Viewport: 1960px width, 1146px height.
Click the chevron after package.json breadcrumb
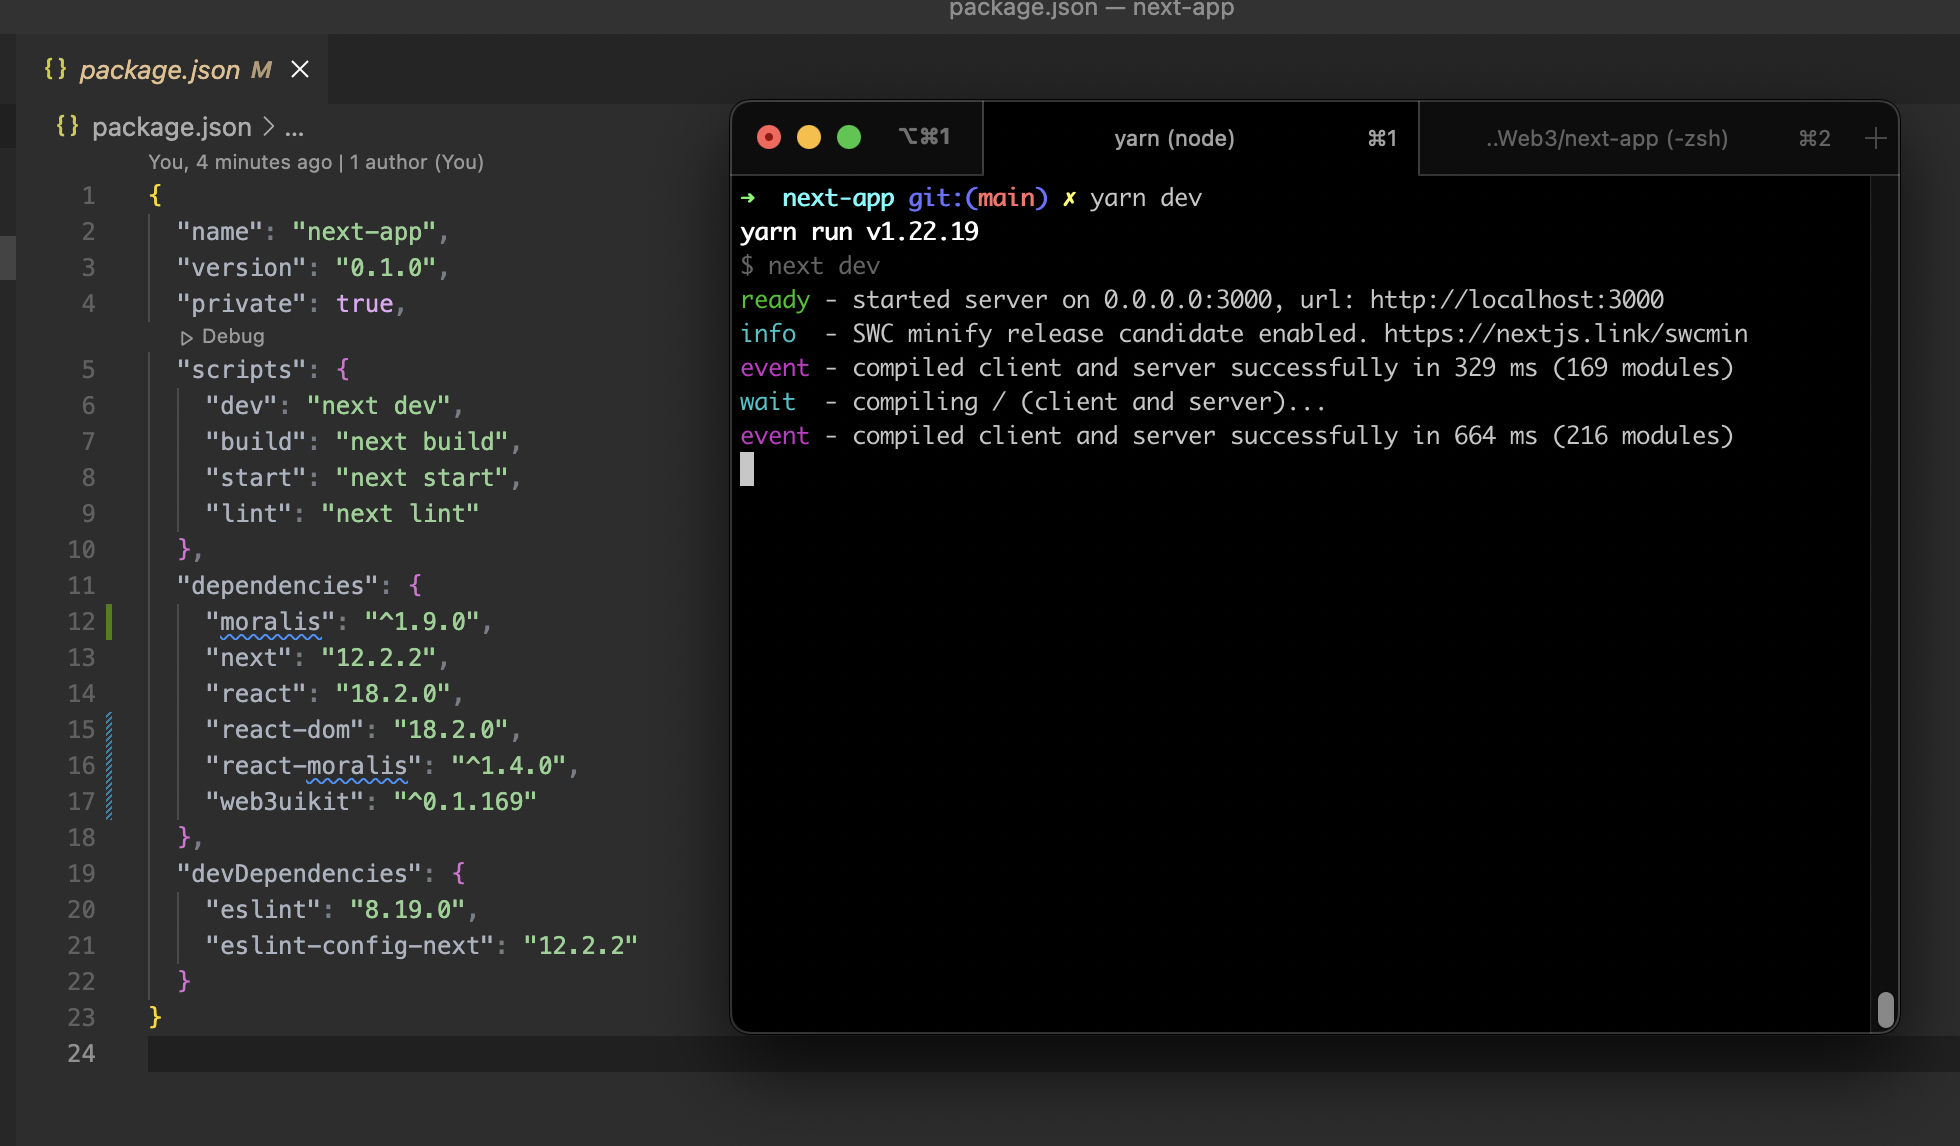click(267, 127)
